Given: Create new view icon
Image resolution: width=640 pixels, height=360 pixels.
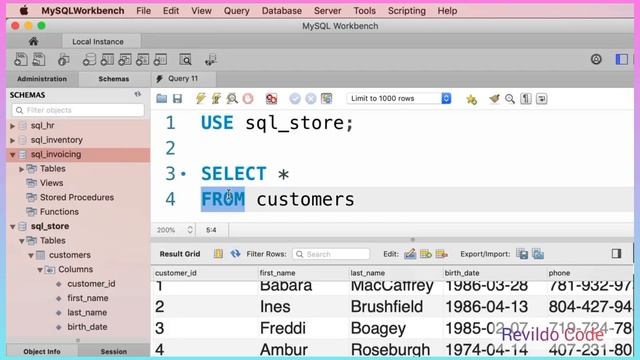Looking at the screenshot, I should click(x=124, y=60).
